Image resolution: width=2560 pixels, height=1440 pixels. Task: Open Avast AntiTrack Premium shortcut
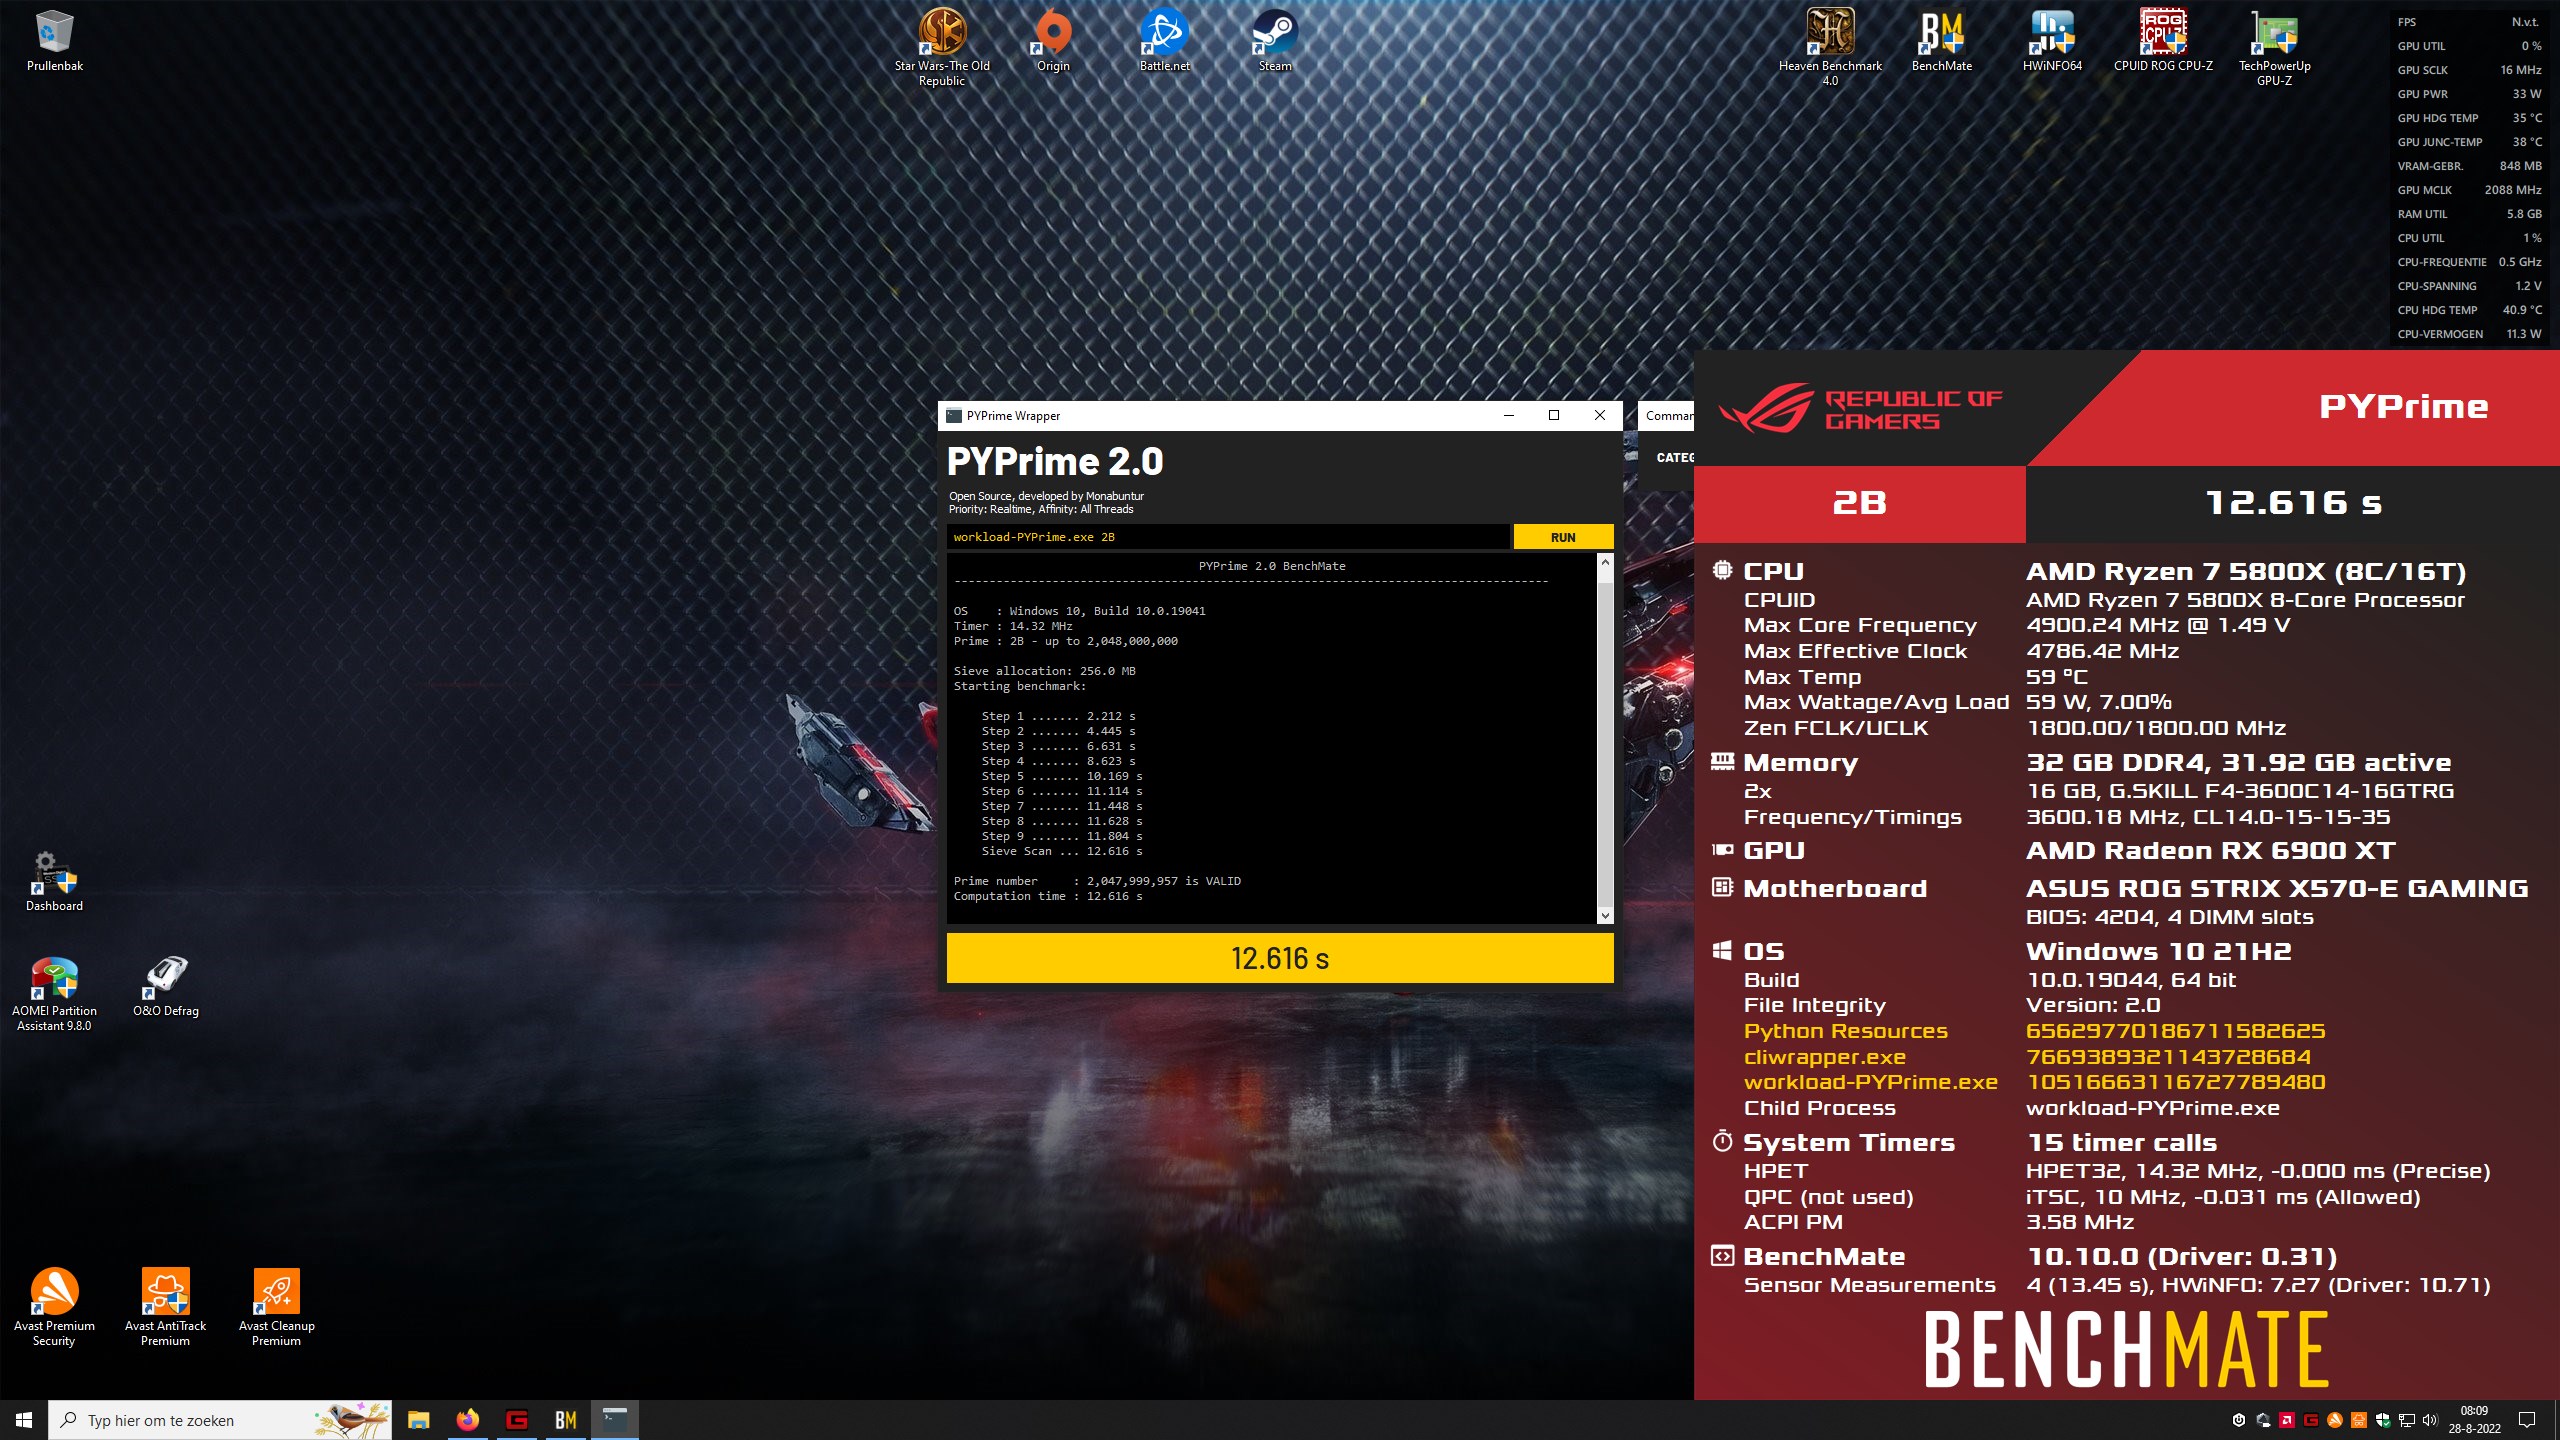(166, 1307)
